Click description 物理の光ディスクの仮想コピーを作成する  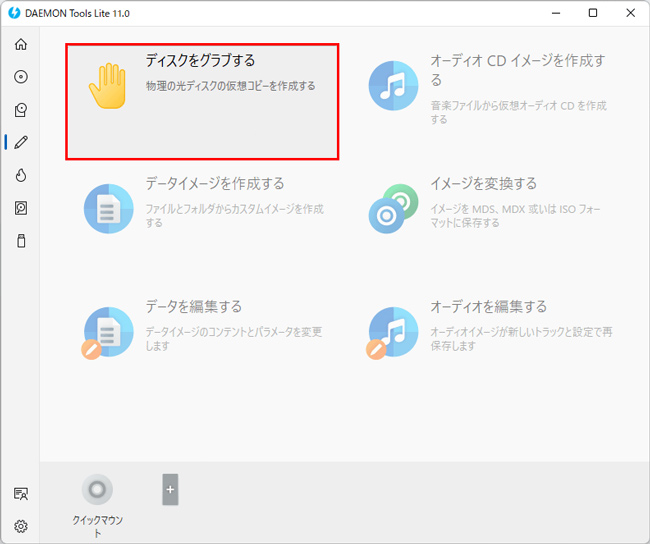tap(230, 86)
